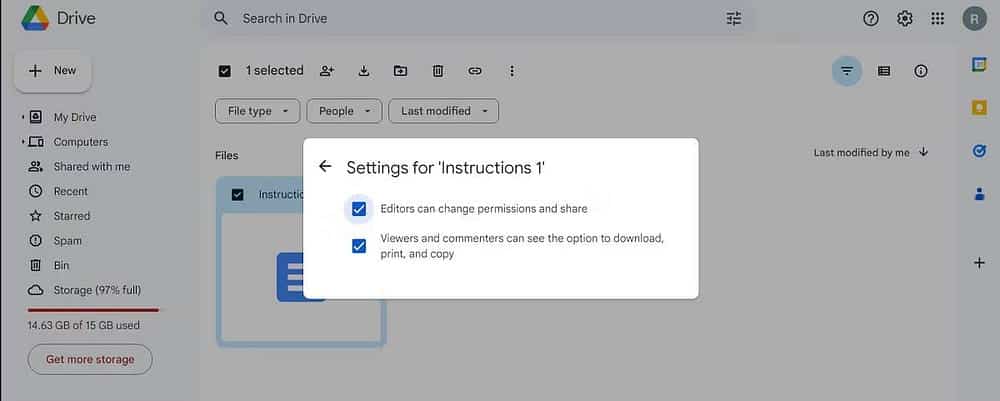Click 14.63 GB of 15 GB used text
1000x401 pixels.
(84, 325)
